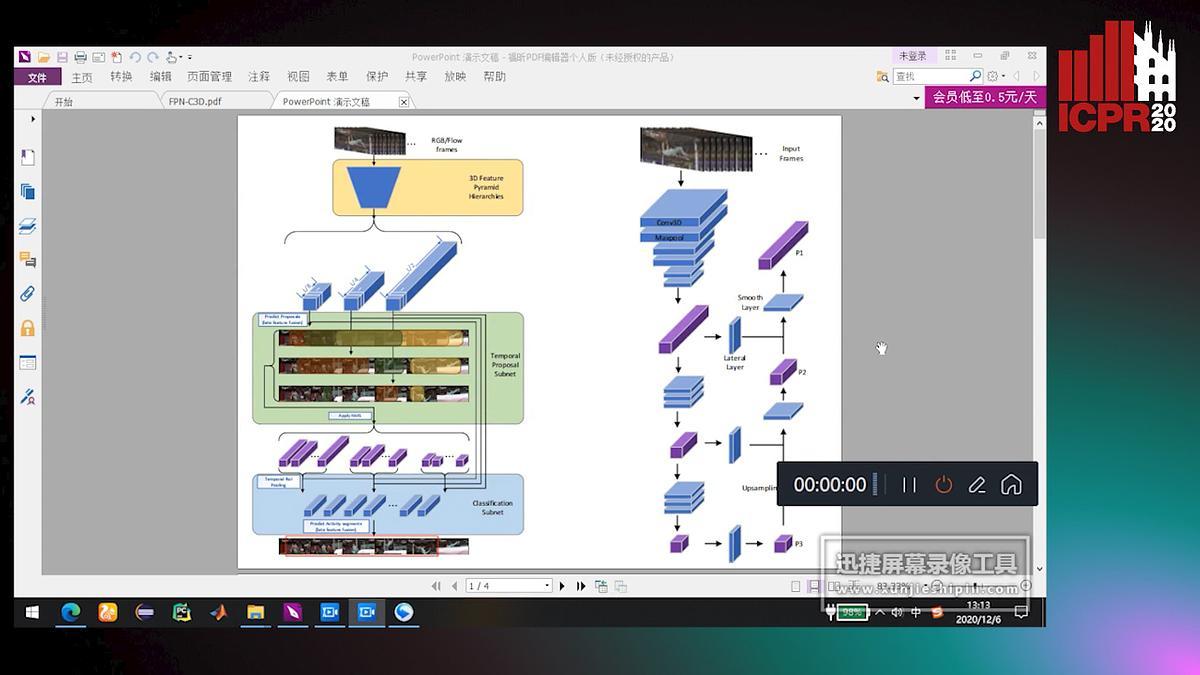Expand the left navigation panel arrow
Viewport: 1200px width, 675px height.
click(x=33, y=119)
